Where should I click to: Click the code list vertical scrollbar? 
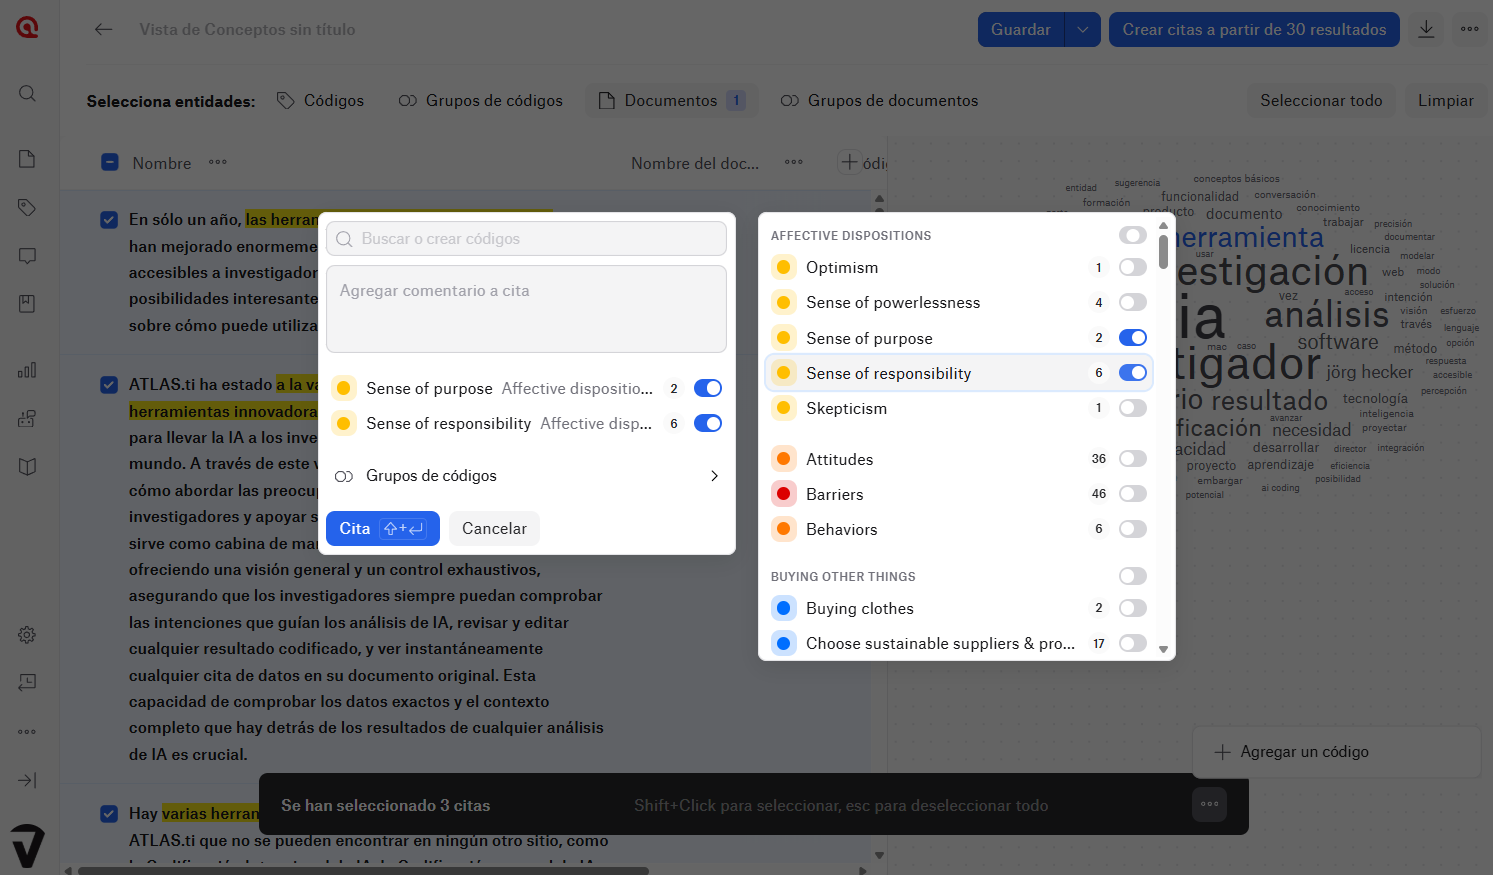[x=1163, y=250]
